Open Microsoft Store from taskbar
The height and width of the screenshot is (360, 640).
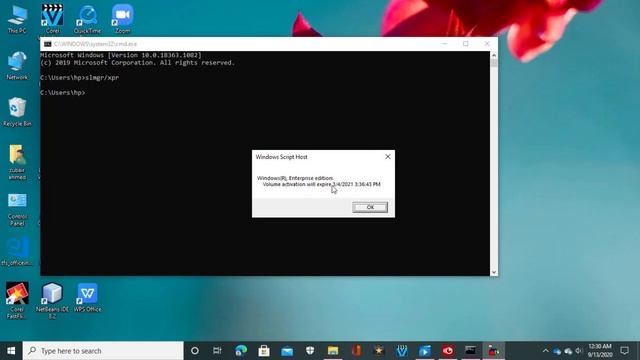264,351
